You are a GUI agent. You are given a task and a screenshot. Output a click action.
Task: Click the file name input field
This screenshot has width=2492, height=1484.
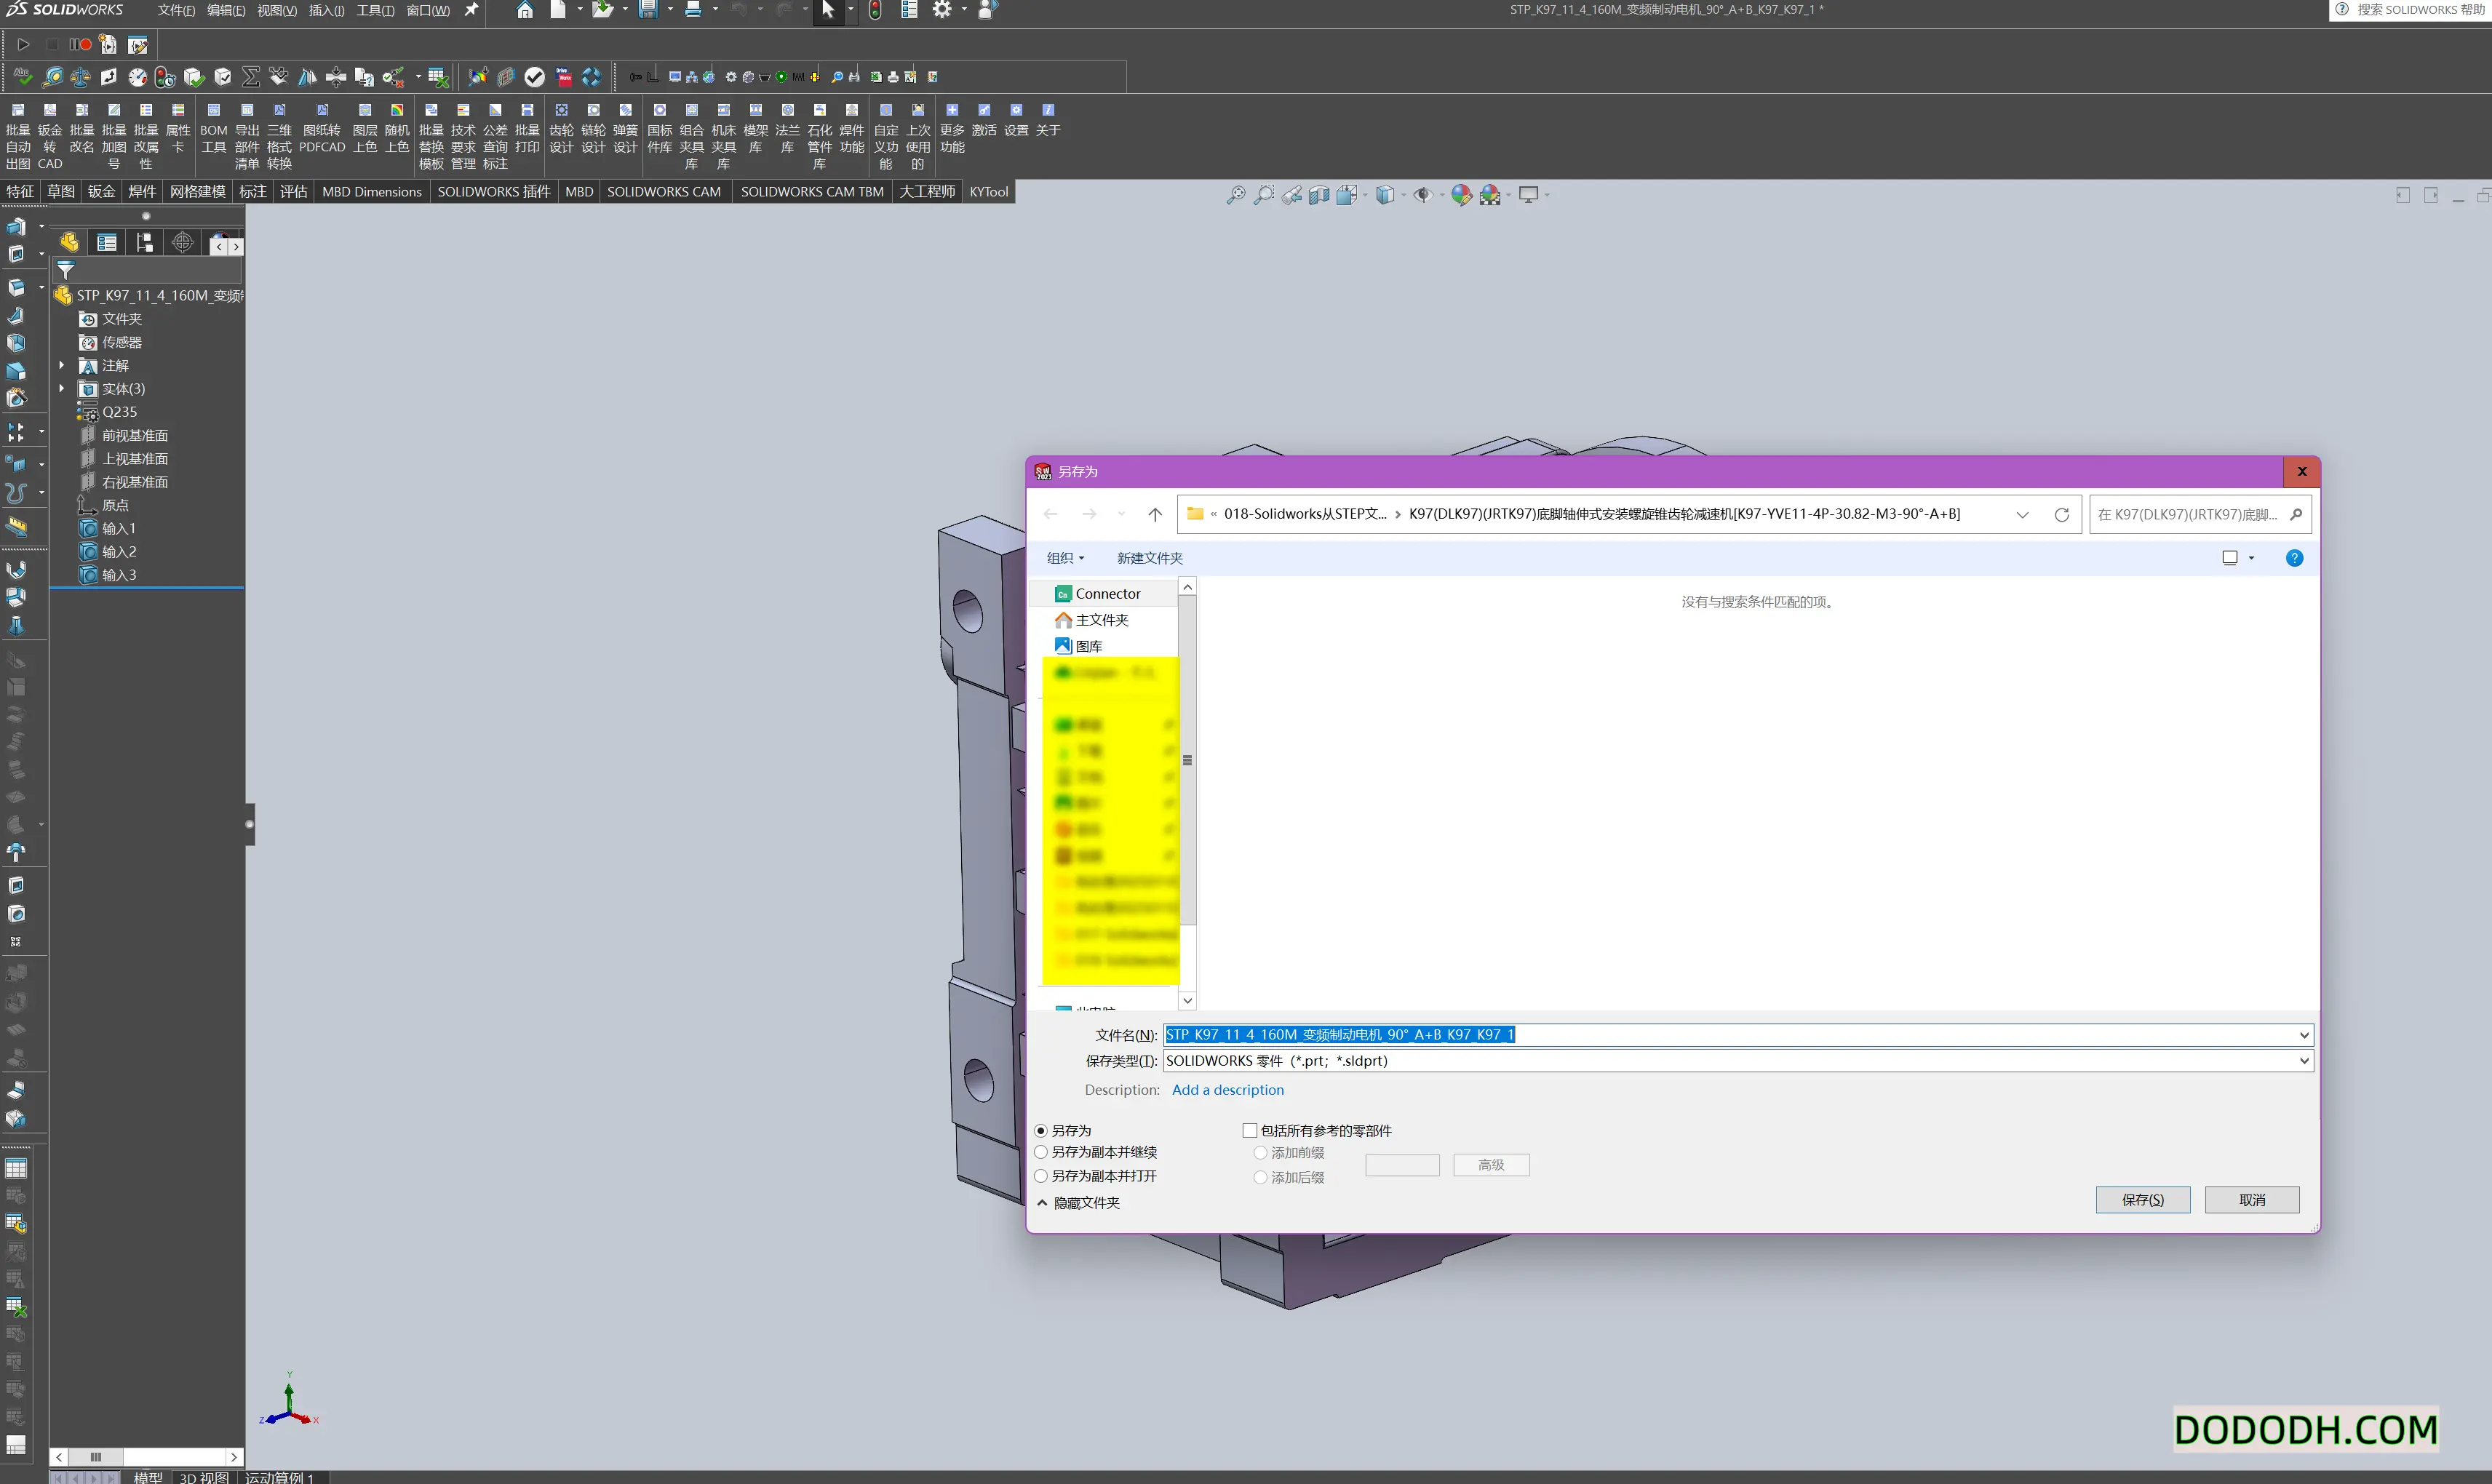pos(1730,1035)
